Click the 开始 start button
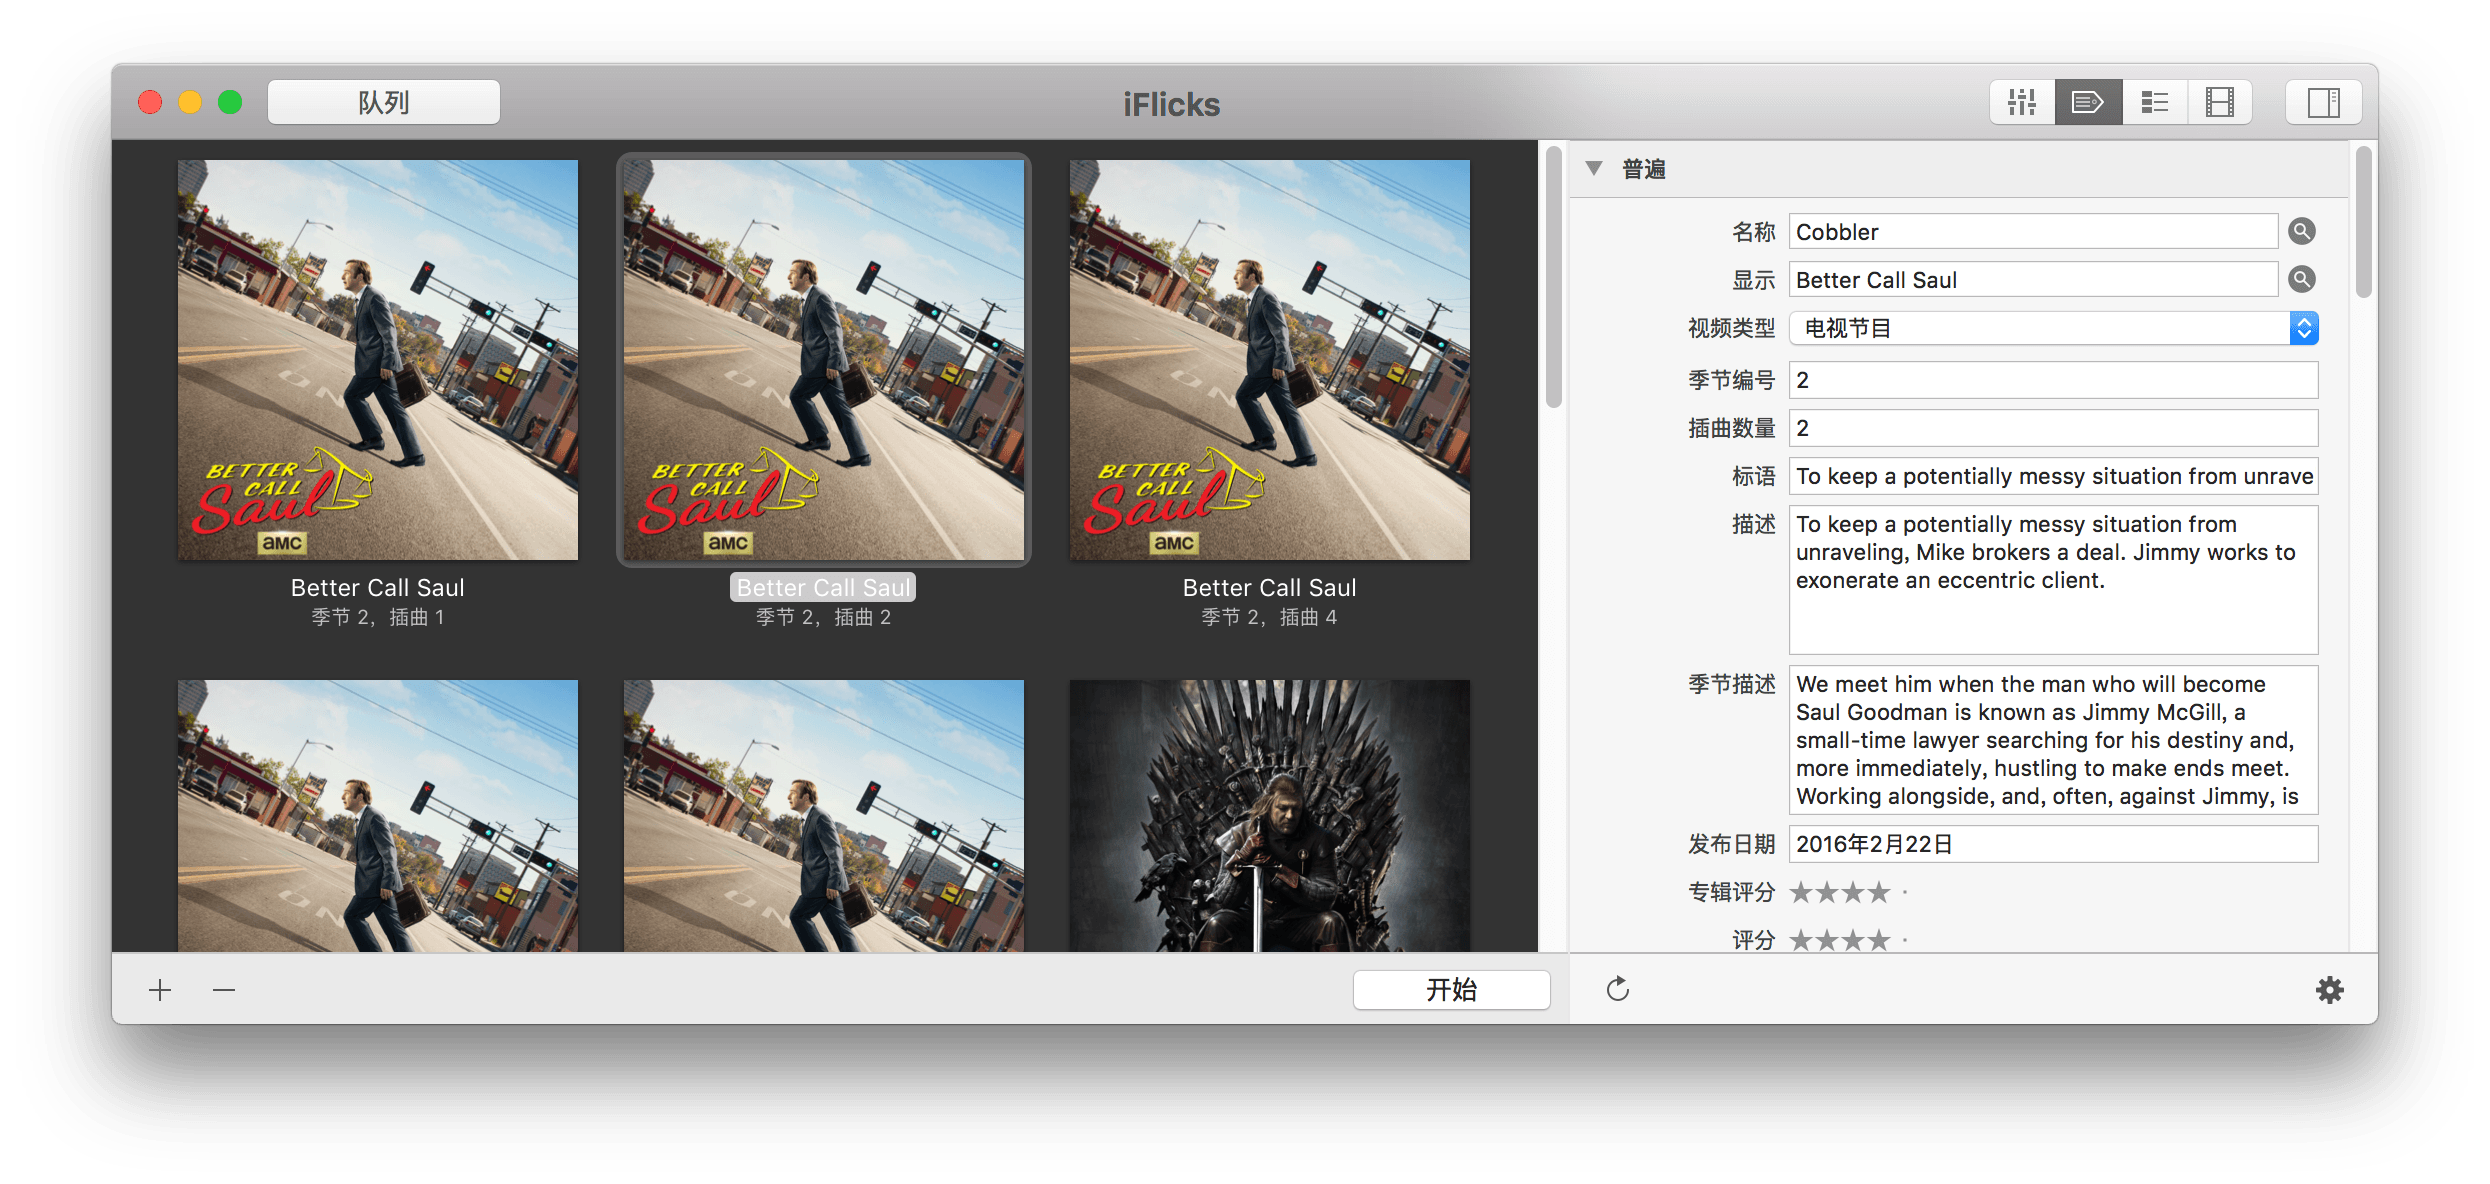 (1451, 990)
